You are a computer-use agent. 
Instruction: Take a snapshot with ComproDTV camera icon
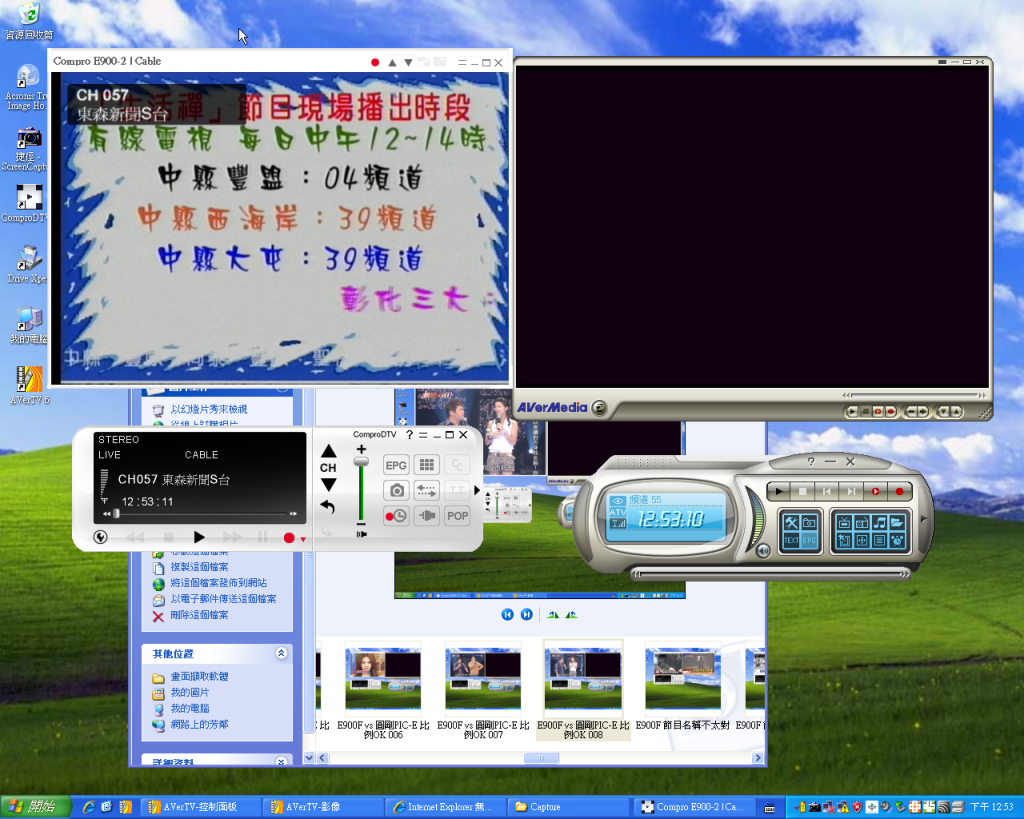[396, 490]
